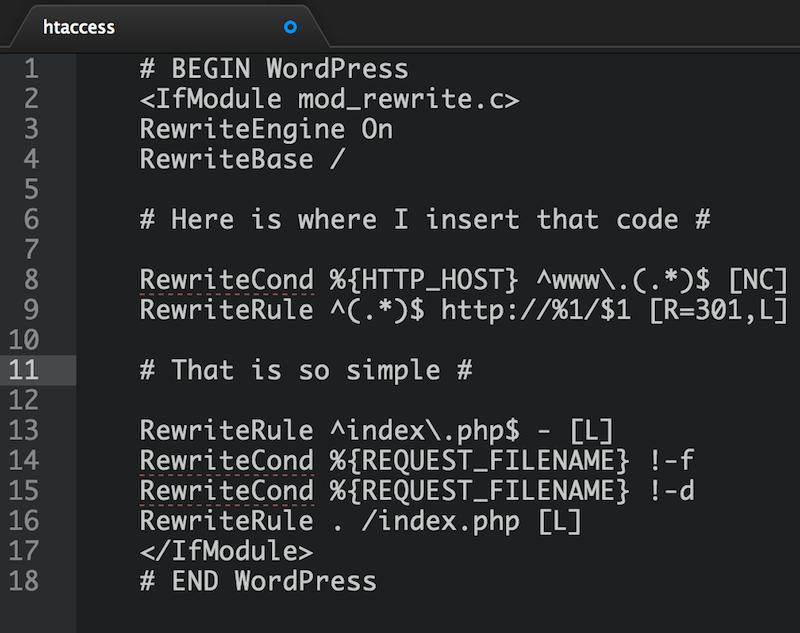The height and width of the screenshot is (633, 800).
Task: Click the 'Here is where I insert' comment
Action: tap(425, 219)
